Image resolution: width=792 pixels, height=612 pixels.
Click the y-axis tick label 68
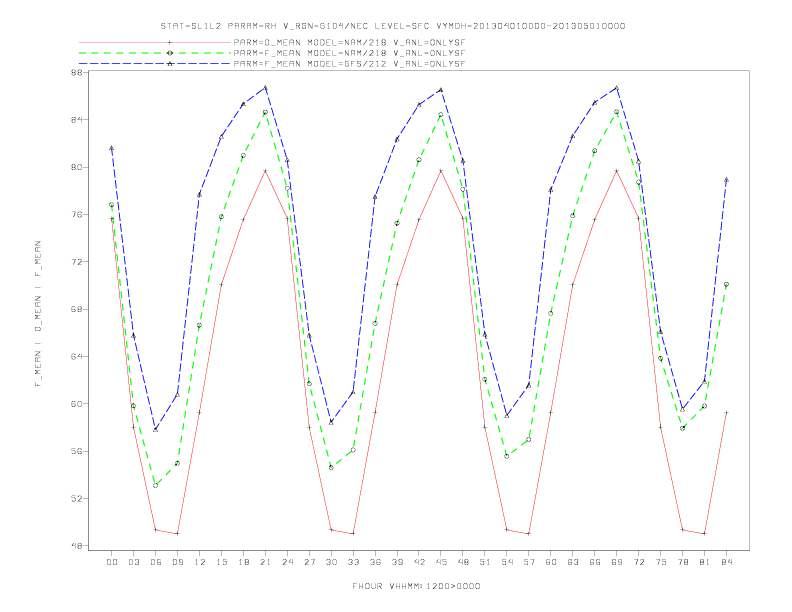point(76,309)
